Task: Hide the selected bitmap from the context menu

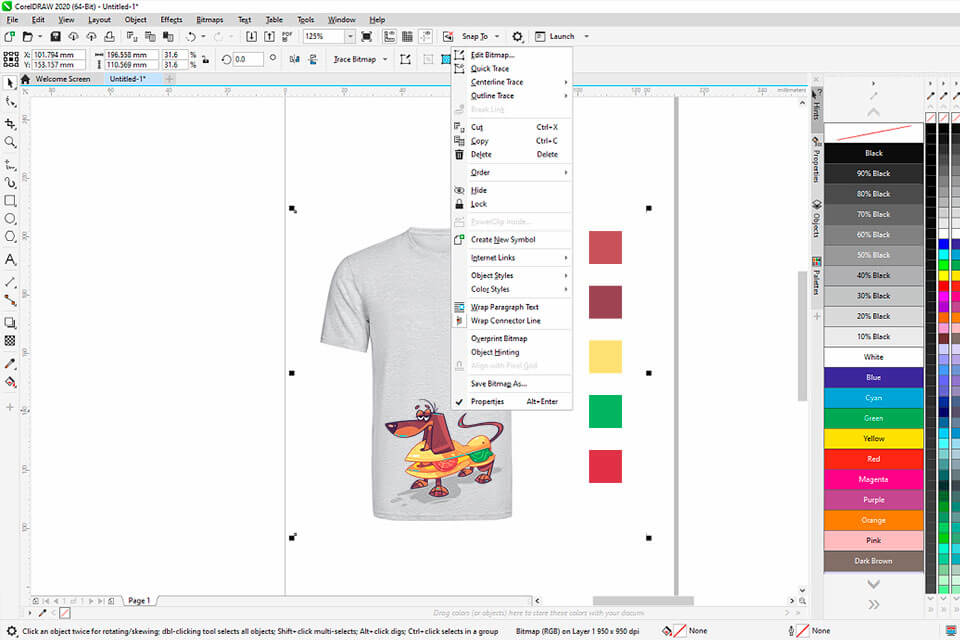Action: pos(477,189)
